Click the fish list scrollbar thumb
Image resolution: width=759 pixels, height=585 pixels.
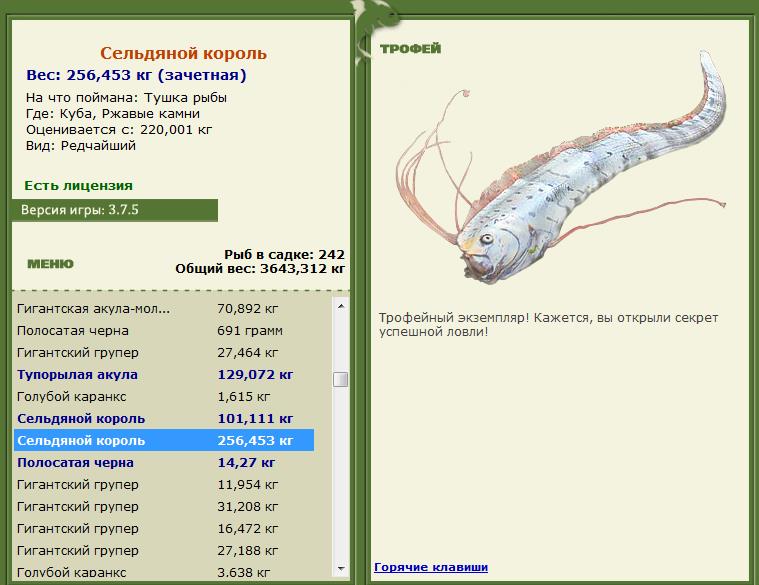click(x=341, y=379)
